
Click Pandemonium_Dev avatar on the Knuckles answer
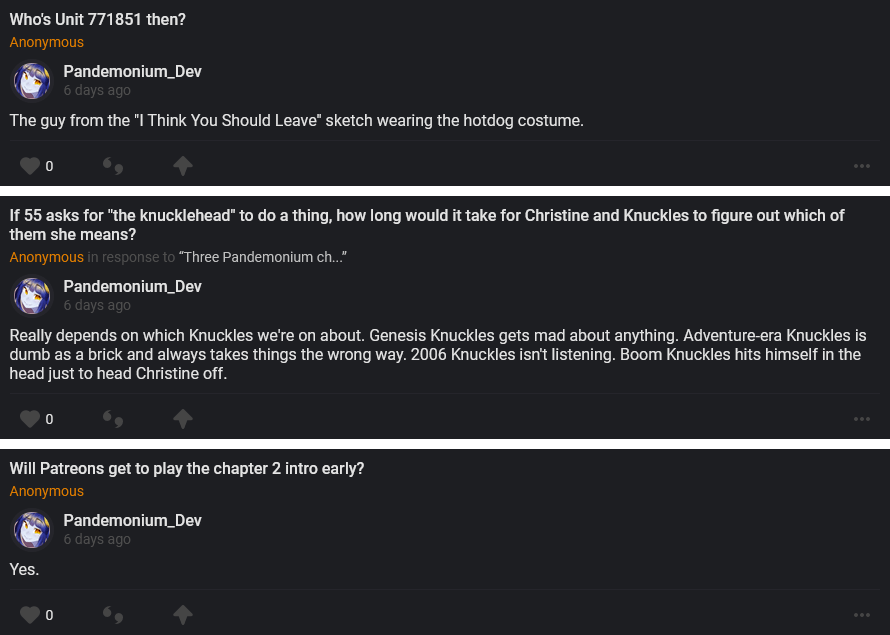pyautogui.click(x=32, y=296)
